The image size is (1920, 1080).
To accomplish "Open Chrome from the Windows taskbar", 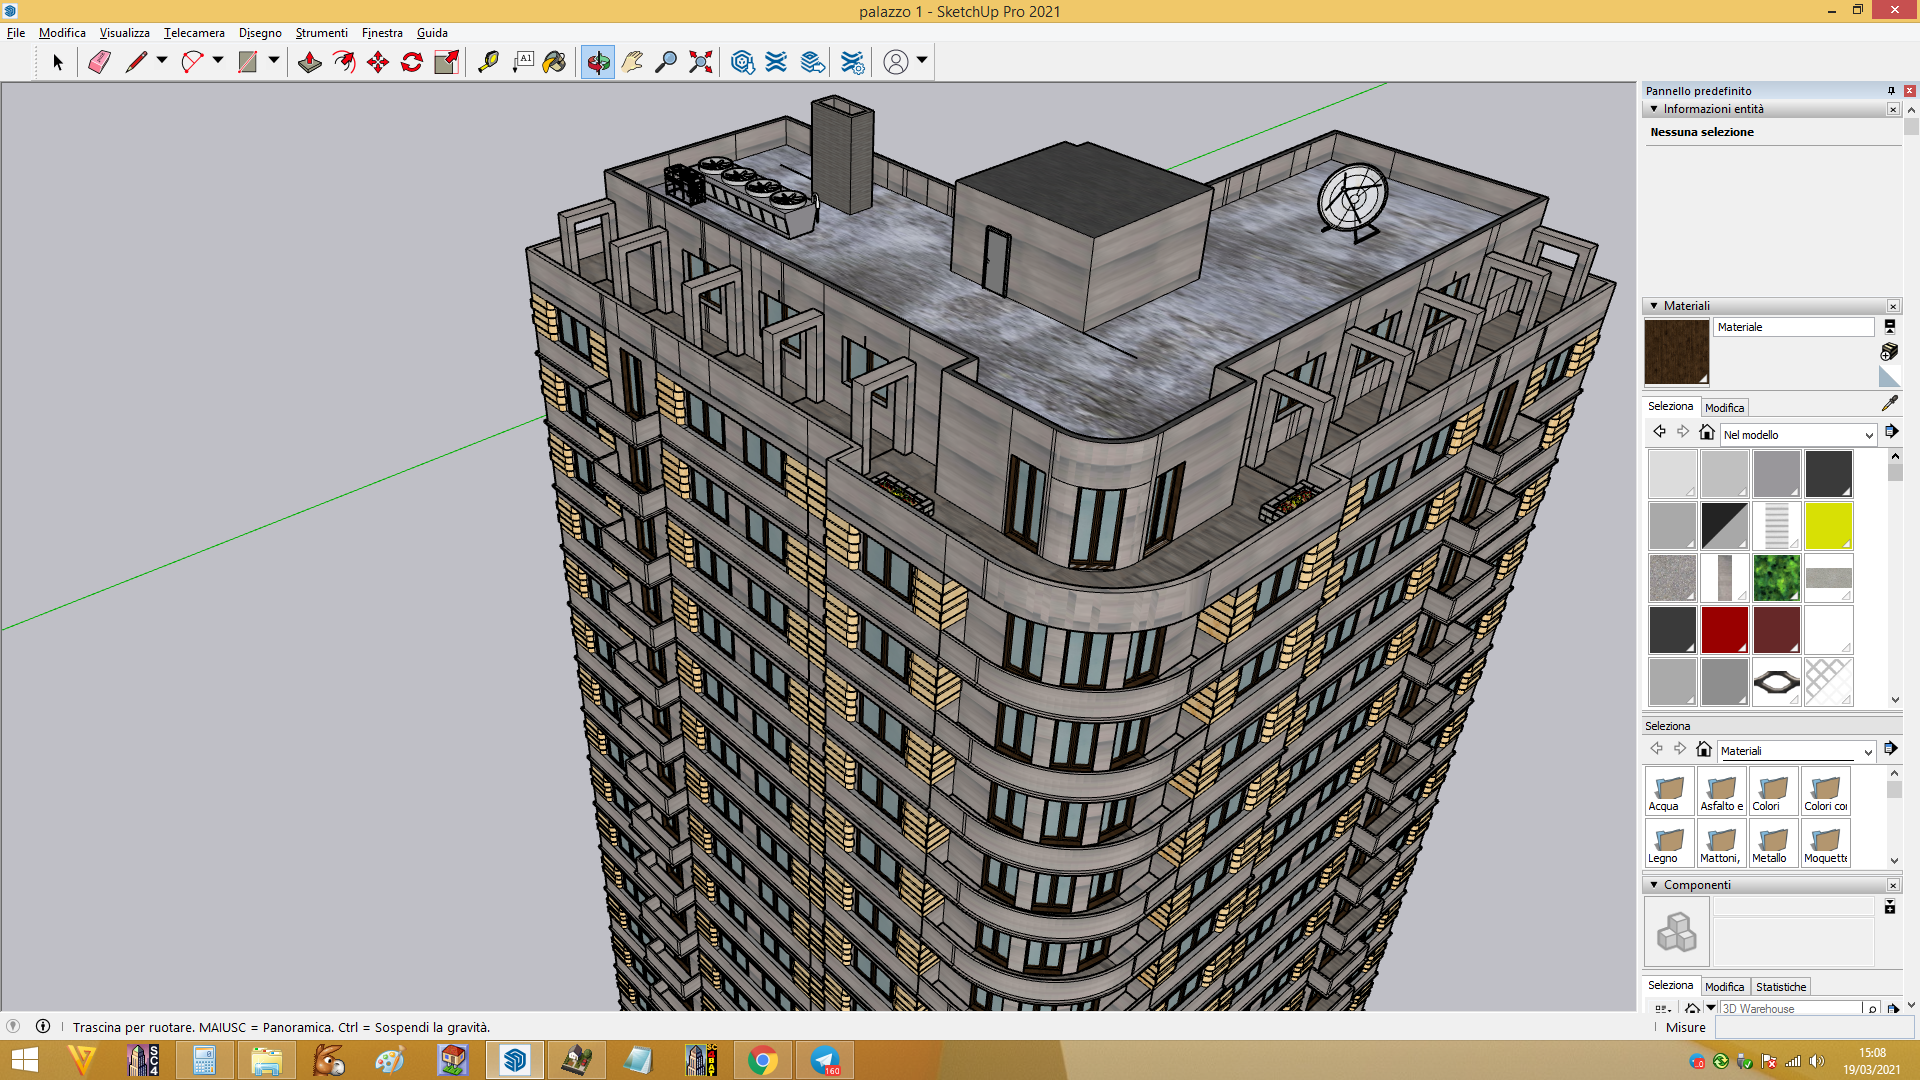I will click(762, 1060).
